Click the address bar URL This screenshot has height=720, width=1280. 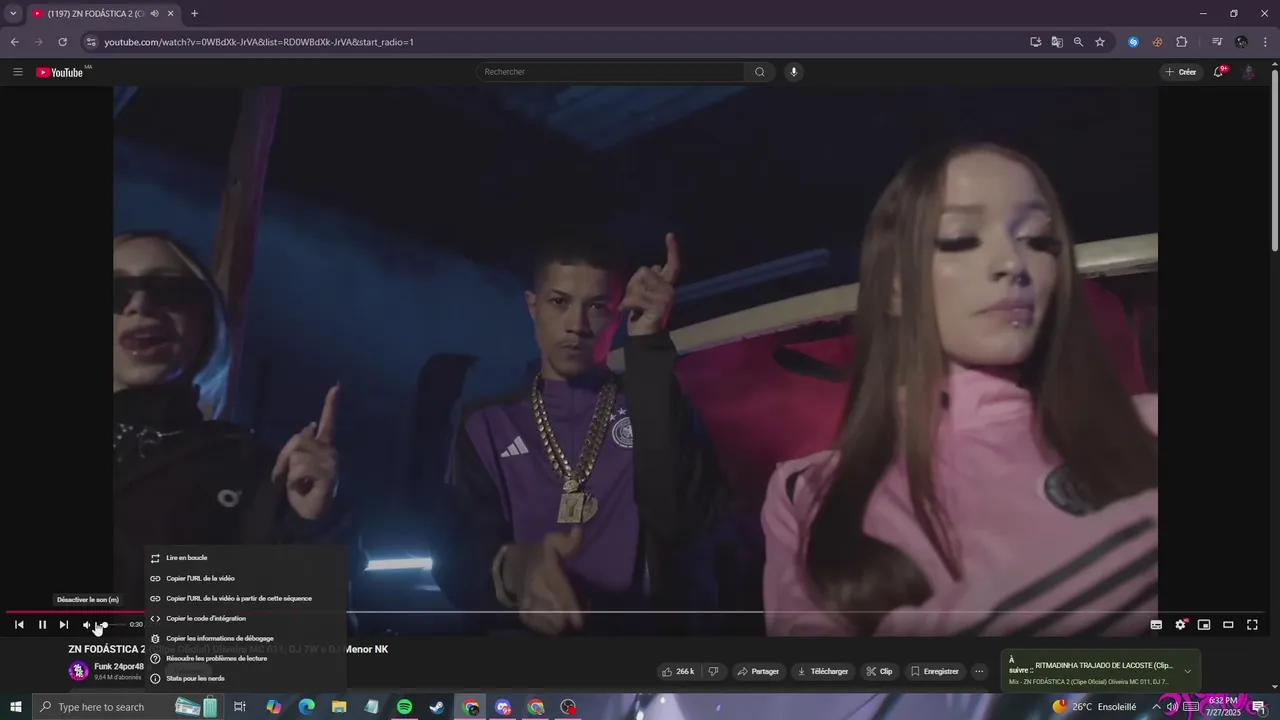(259, 42)
